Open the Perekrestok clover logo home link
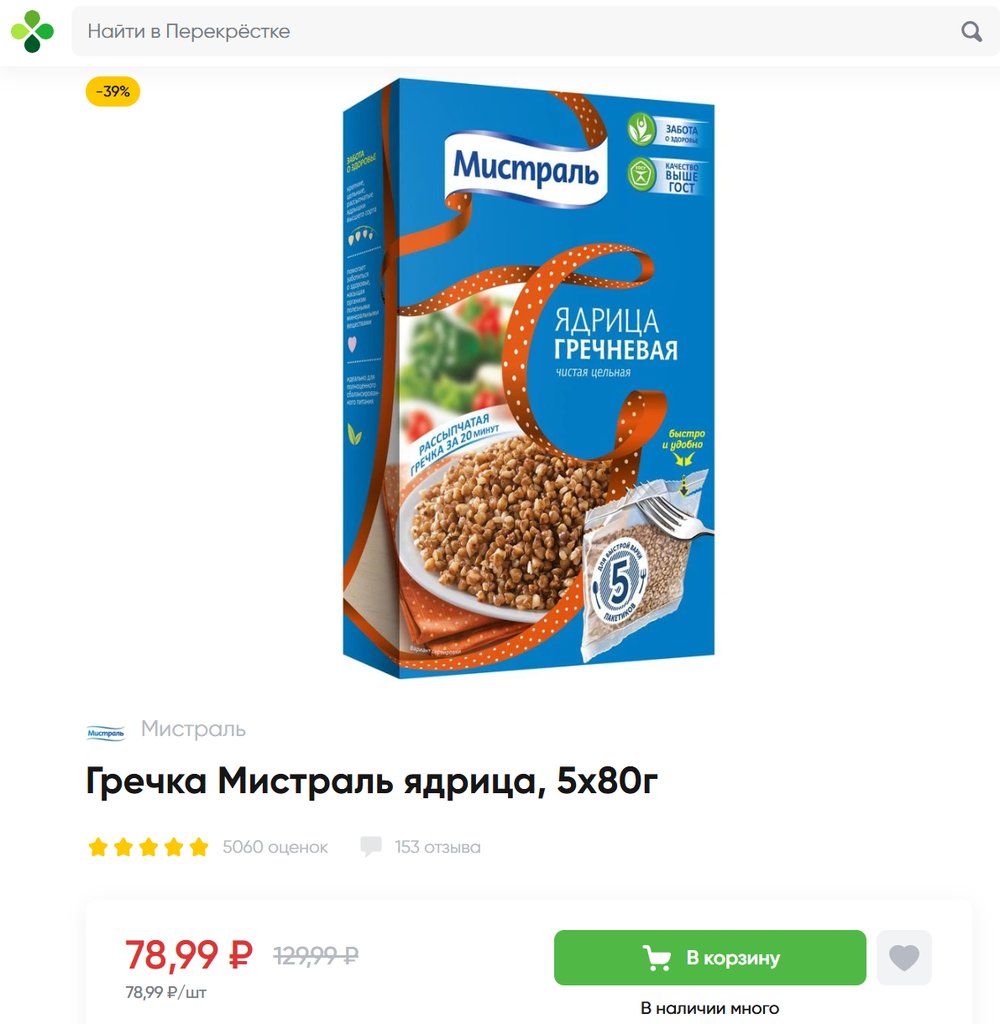The width and height of the screenshot is (1000, 1024). click(x=32, y=31)
